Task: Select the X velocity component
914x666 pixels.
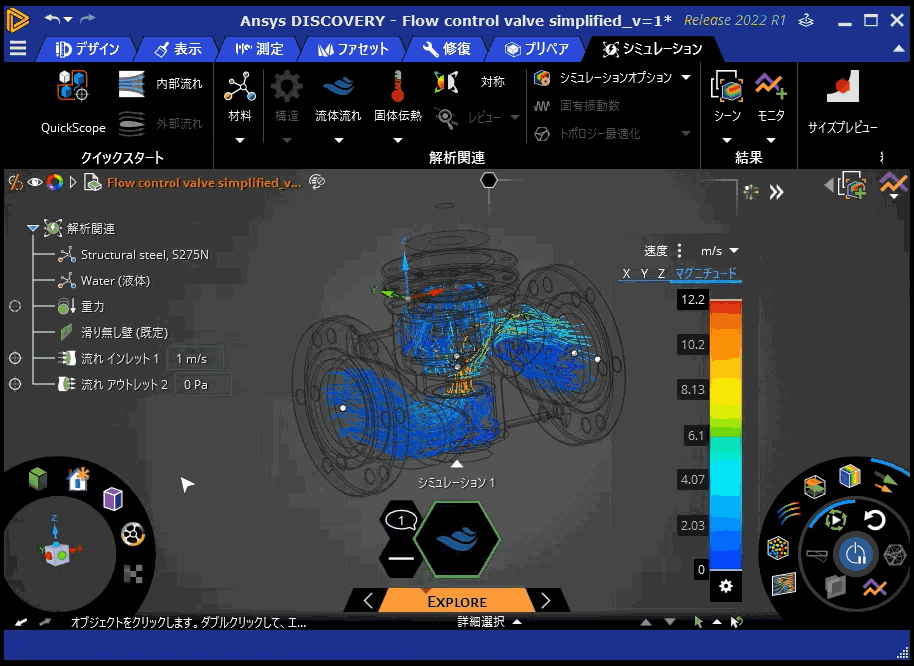Action: [626, 273]
